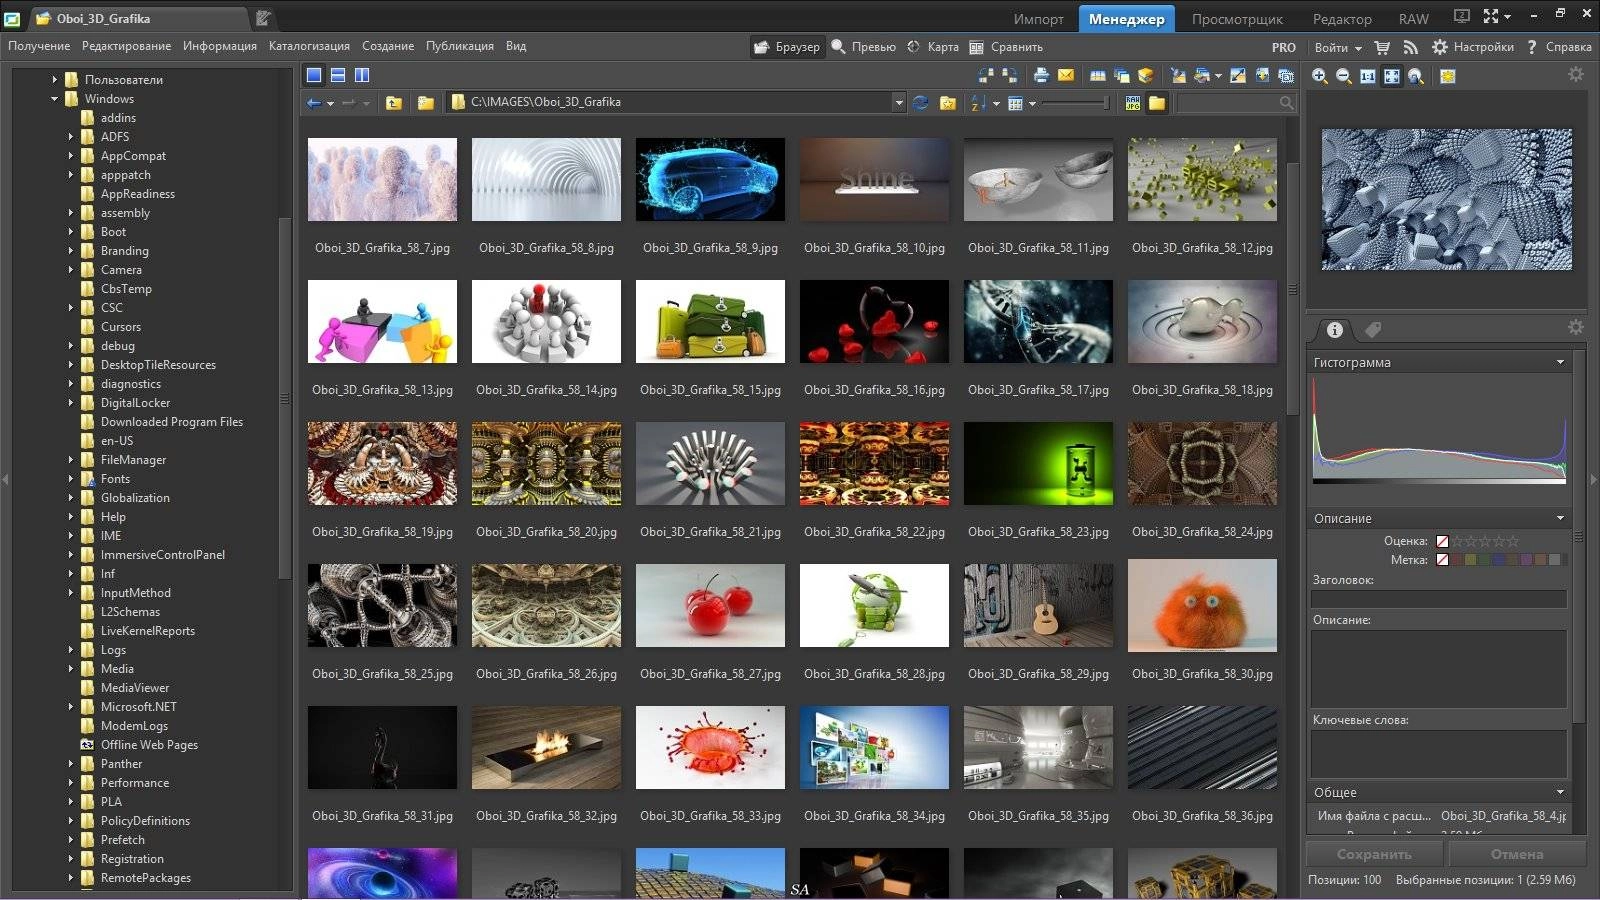Switch to the Просмотрщик tab
Viewport: 1600px width, 900px height.
point(1237,19)
